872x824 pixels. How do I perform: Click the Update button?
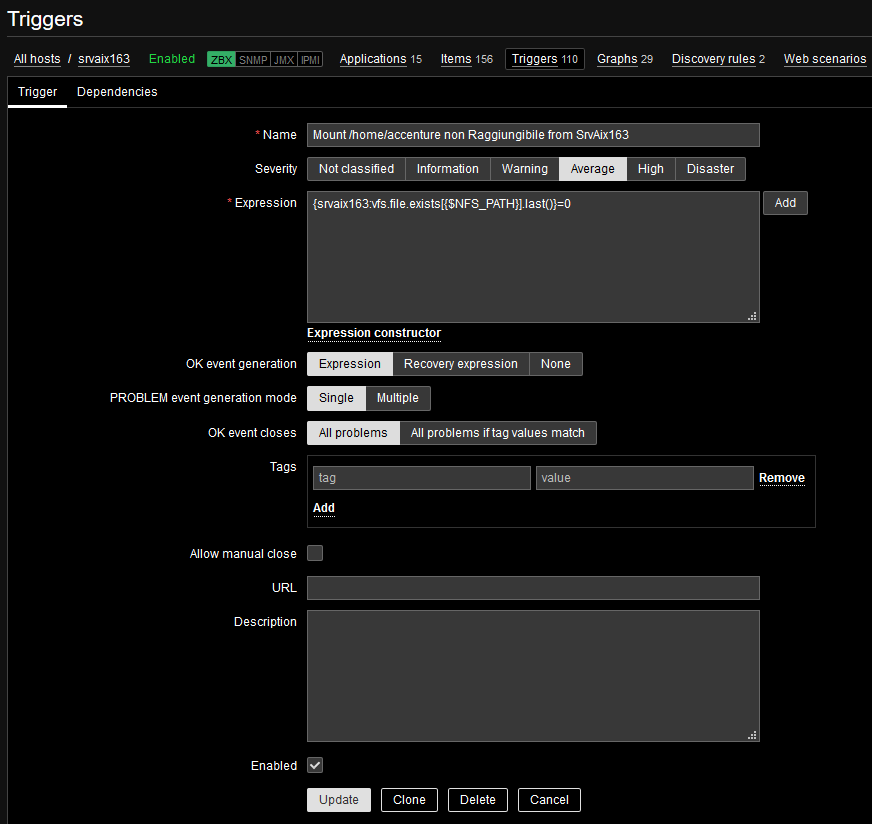[x=339, y=800]
